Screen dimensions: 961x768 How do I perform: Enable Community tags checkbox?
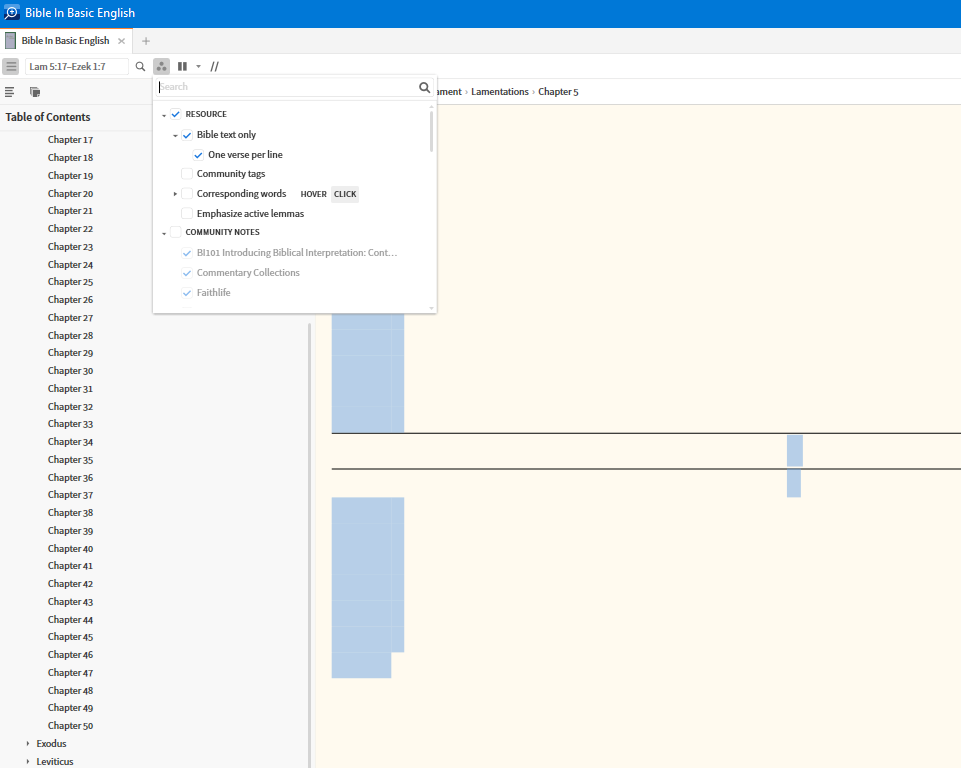pos(187,174)
